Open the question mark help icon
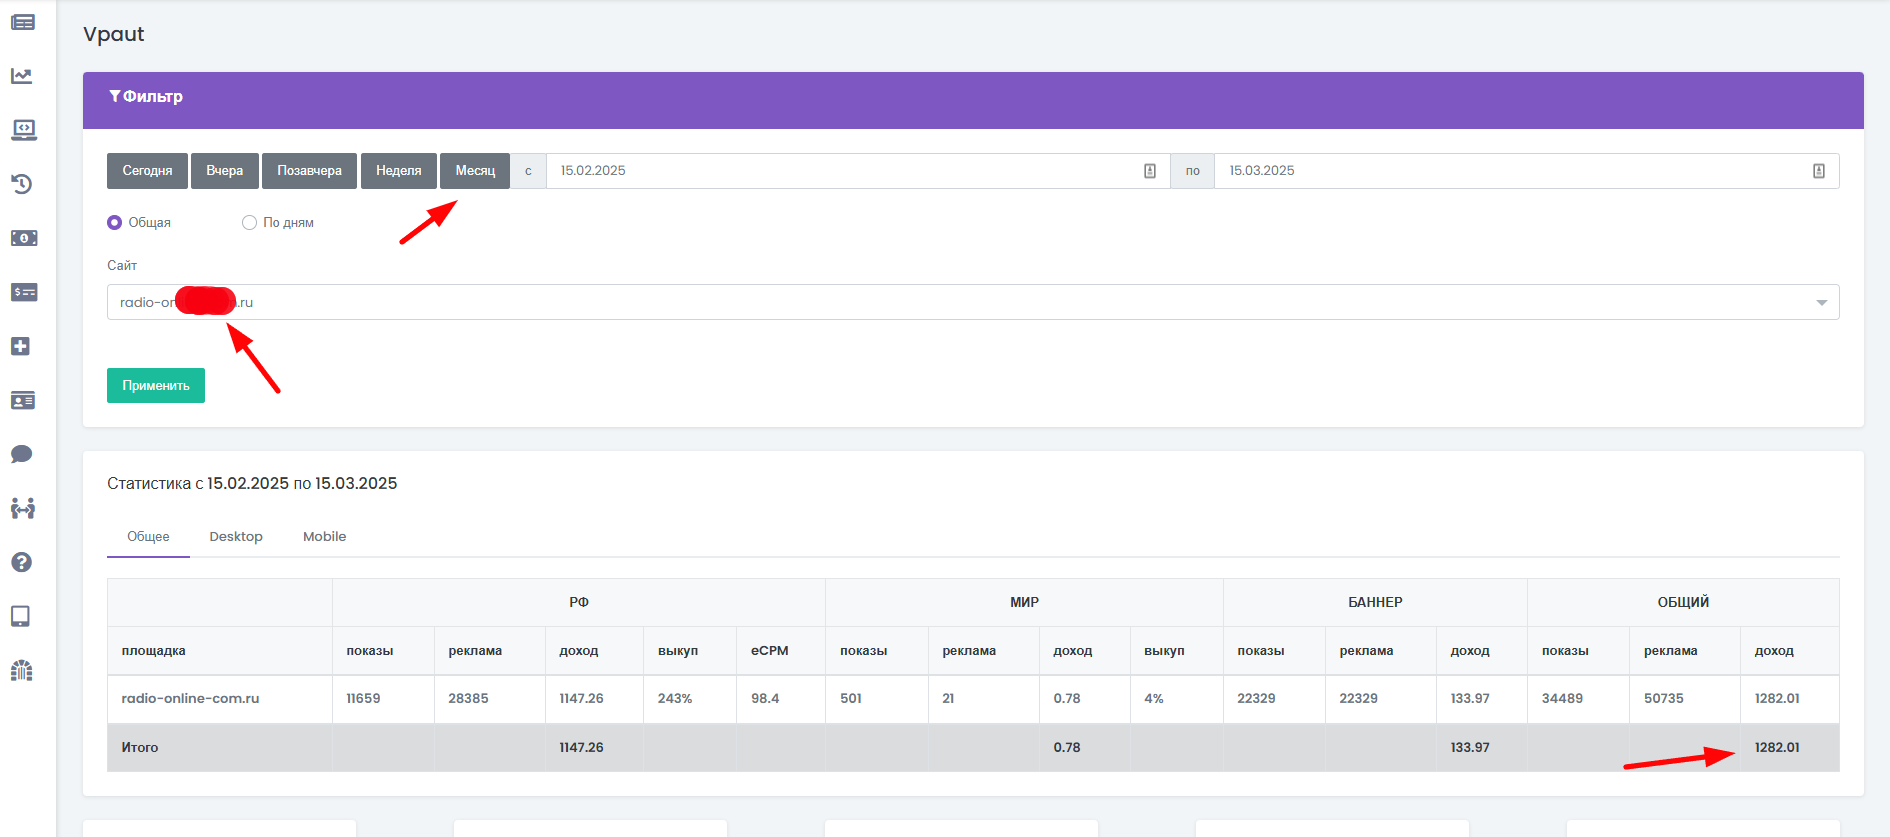This screenshot has height=837, width=1890. coord(22,562)
